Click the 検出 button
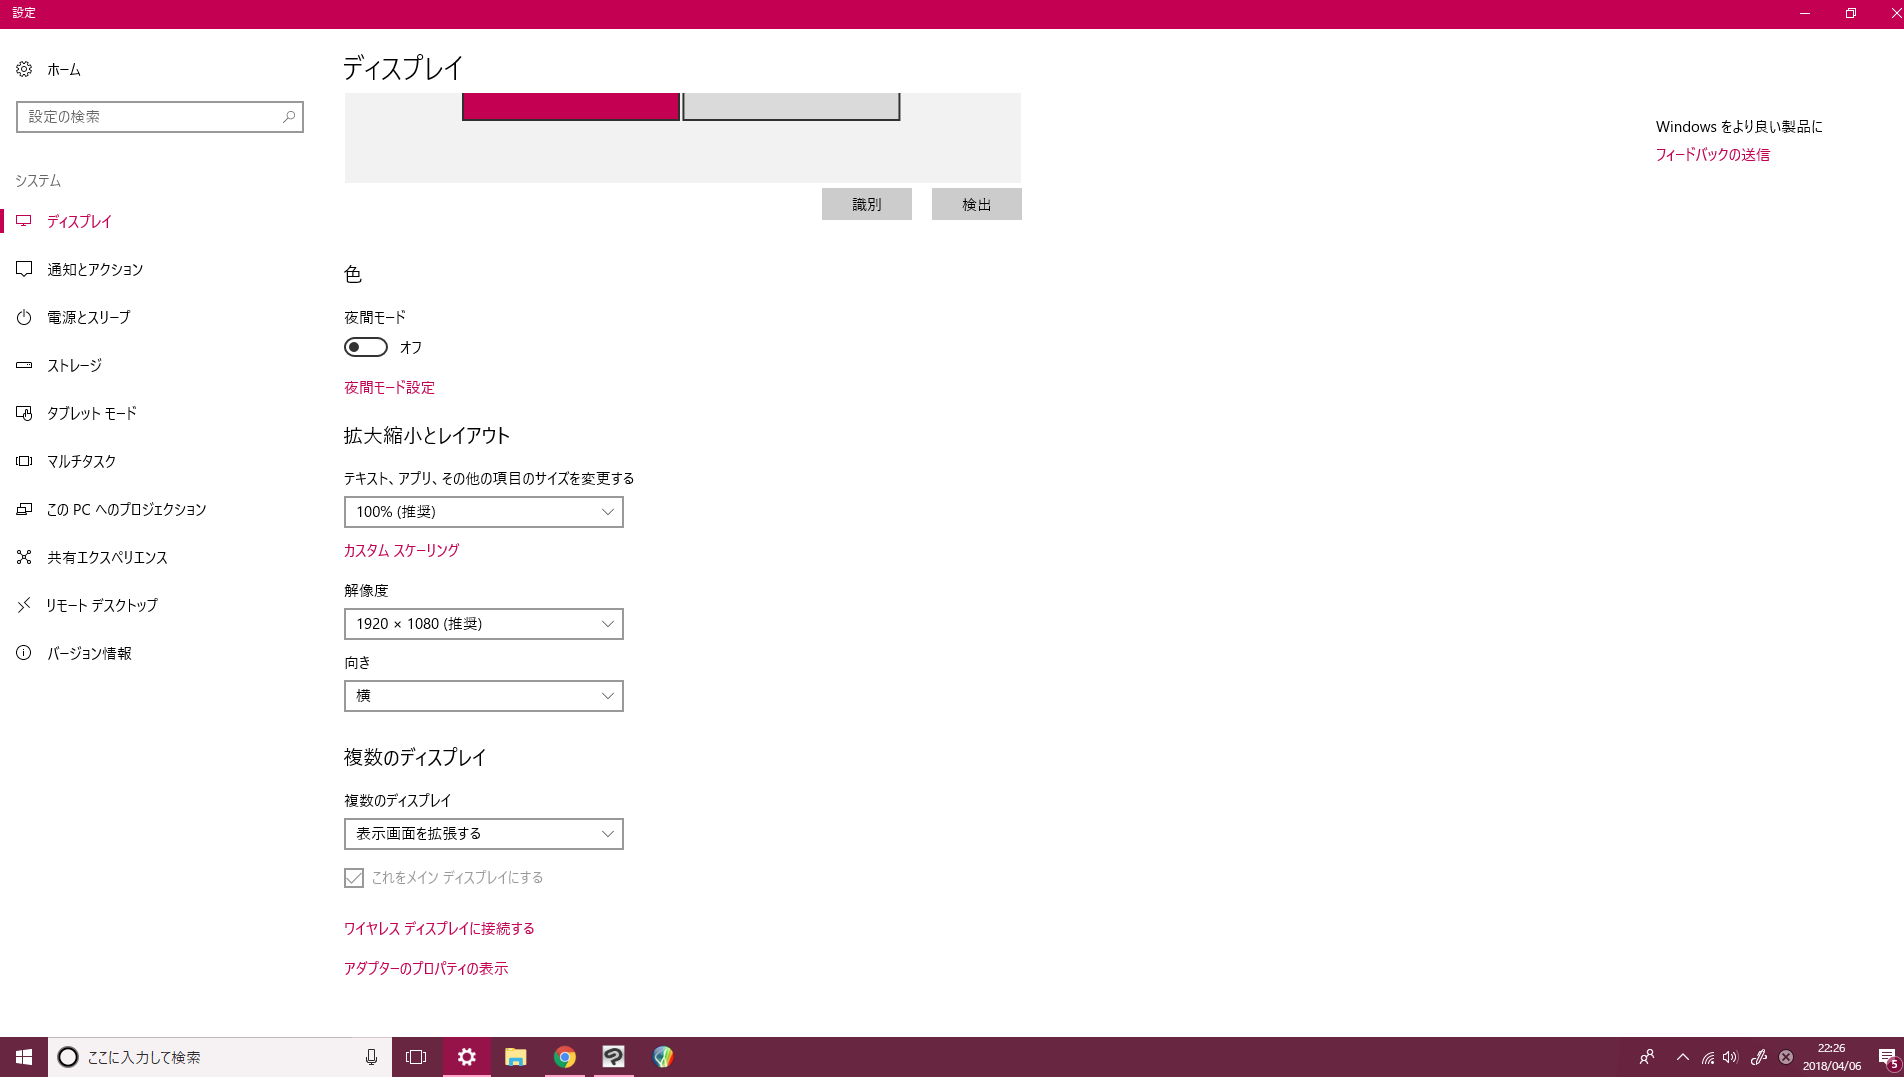The image size is (1904, 1080). tap(977, 204)
